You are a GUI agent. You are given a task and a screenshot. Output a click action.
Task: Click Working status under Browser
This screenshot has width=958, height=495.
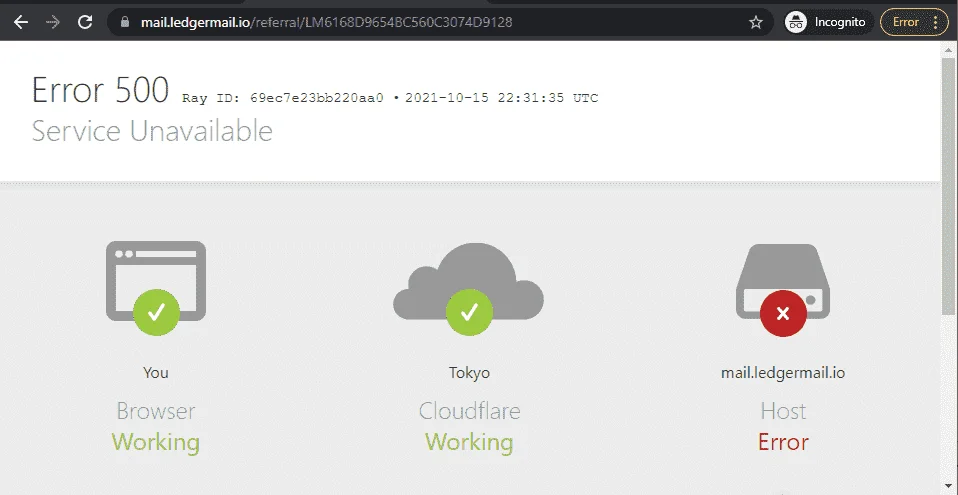[x=156, y=442]
